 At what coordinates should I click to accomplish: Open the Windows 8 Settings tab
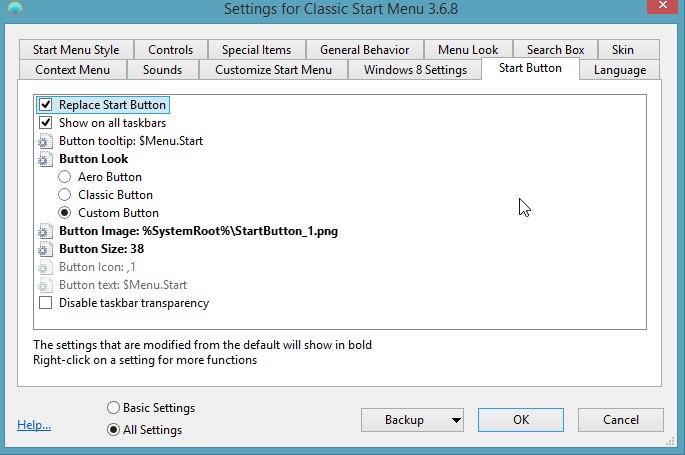[x=414, y=70]
